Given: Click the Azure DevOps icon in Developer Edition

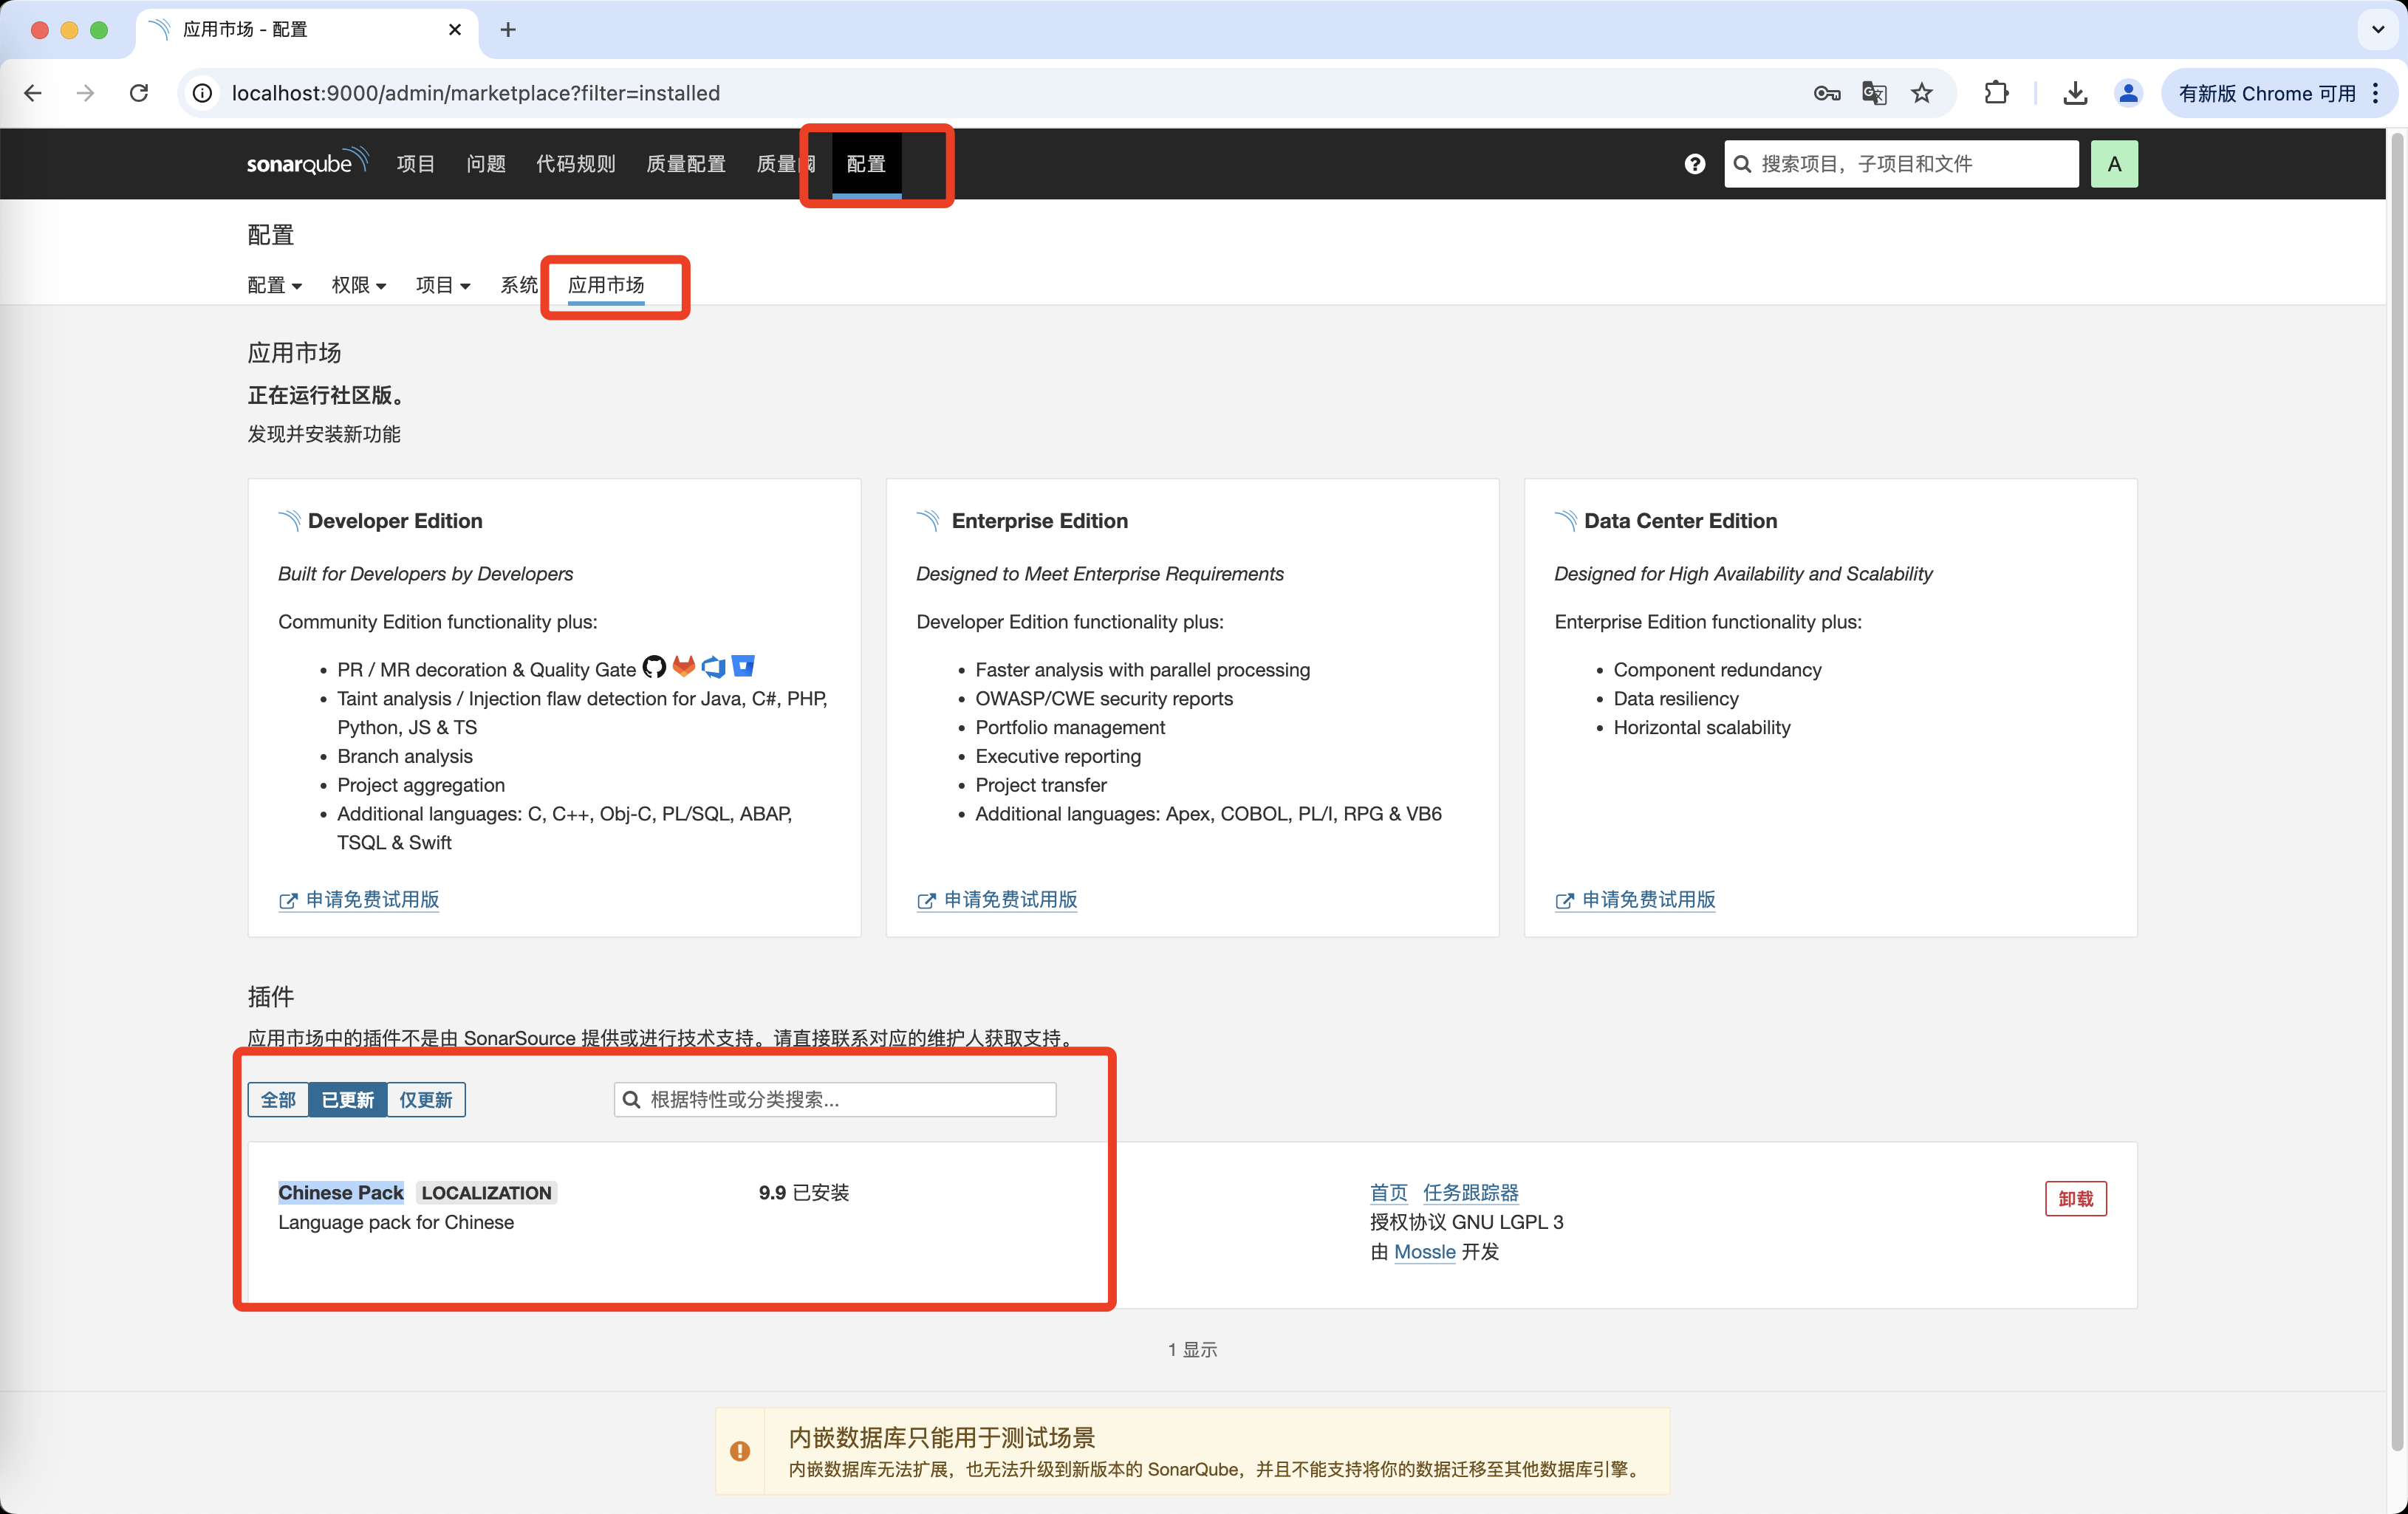Looking at the screenshot, I should [x=713, y=667].
